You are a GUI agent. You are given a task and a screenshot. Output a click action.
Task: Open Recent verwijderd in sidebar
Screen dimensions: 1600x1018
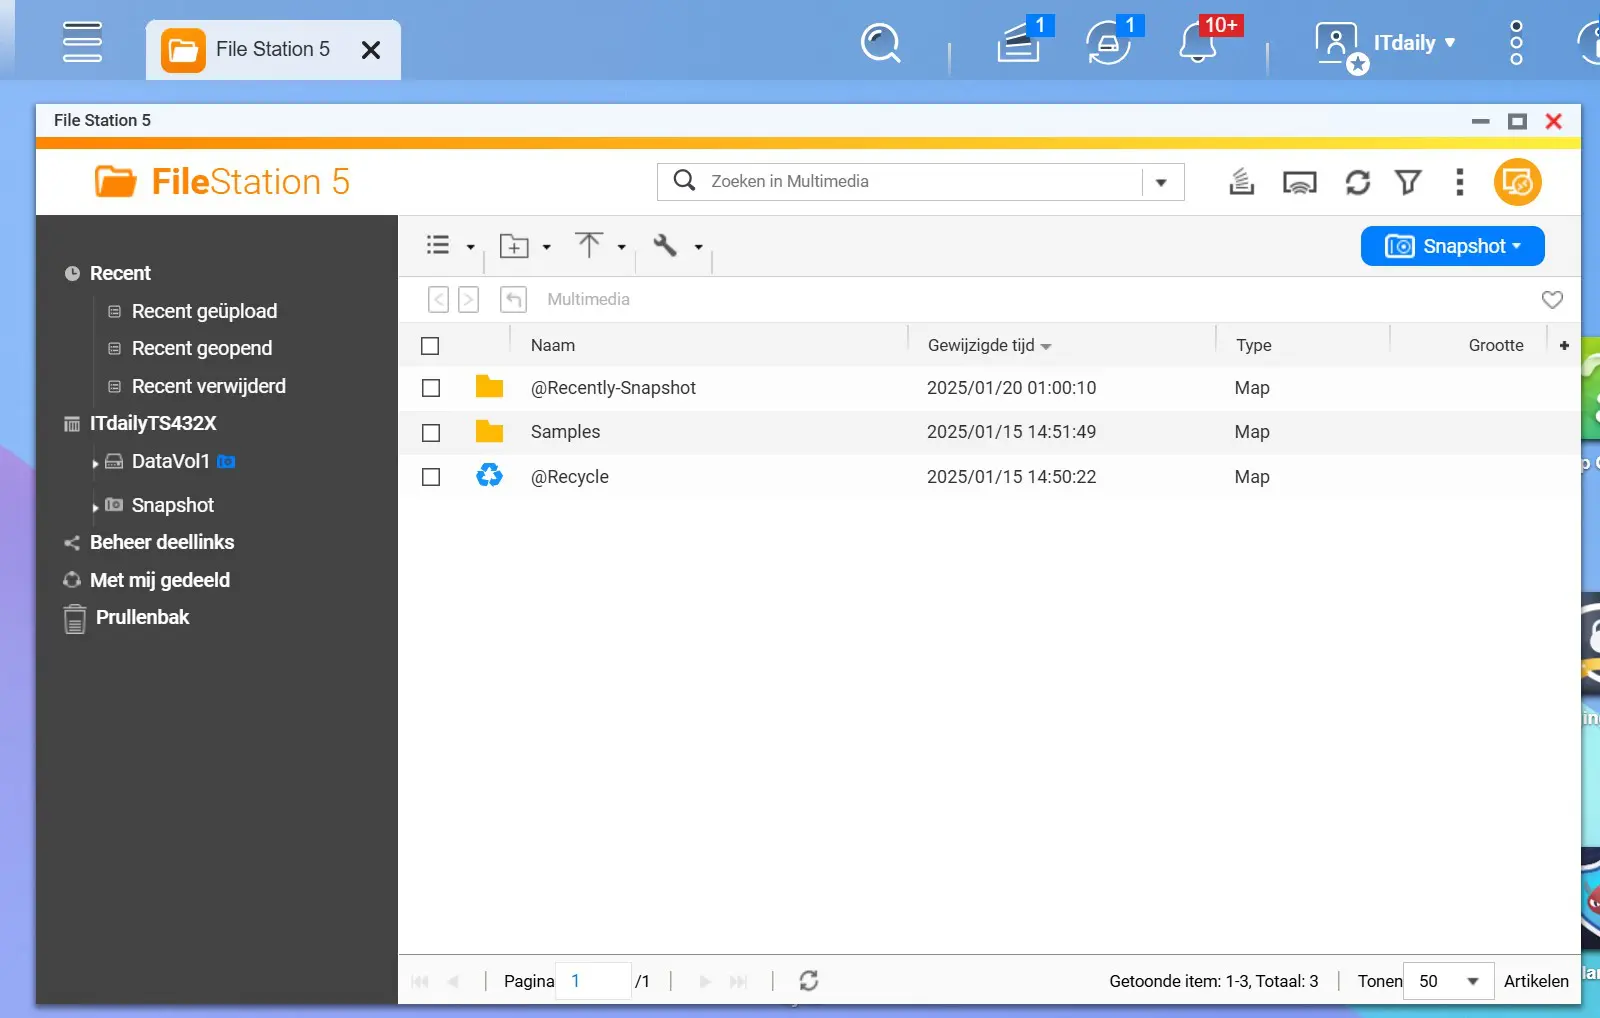point(208,386)
